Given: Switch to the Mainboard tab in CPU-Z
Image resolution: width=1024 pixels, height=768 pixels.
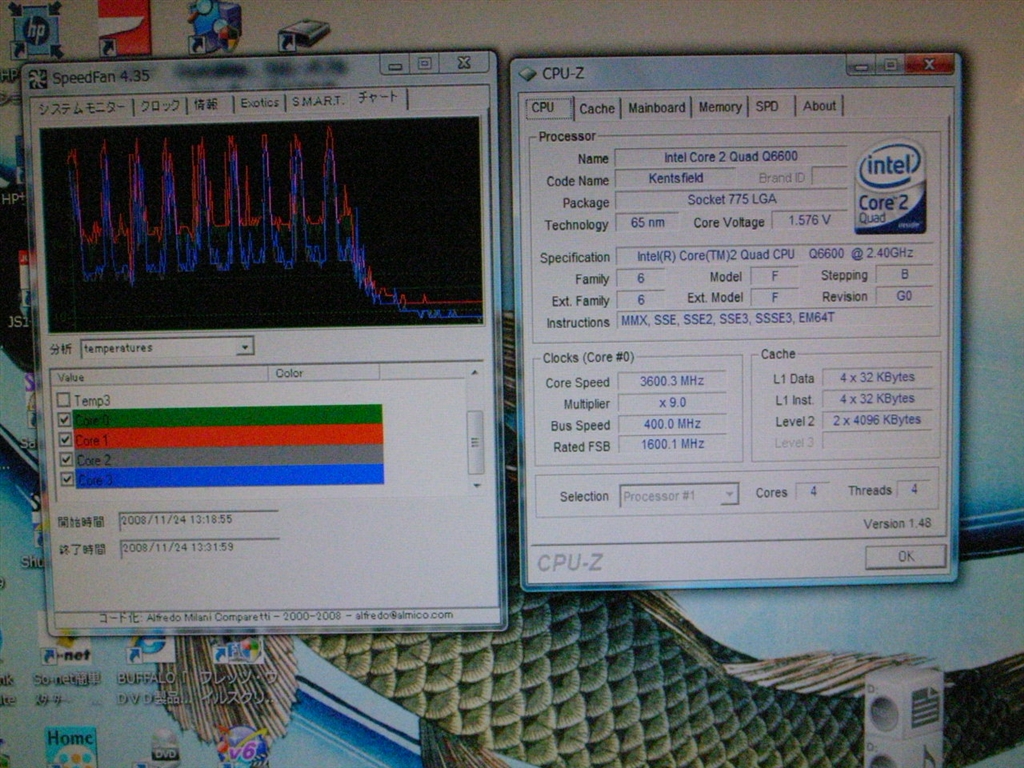Looking at the screenshot, I should coord(656,107).
